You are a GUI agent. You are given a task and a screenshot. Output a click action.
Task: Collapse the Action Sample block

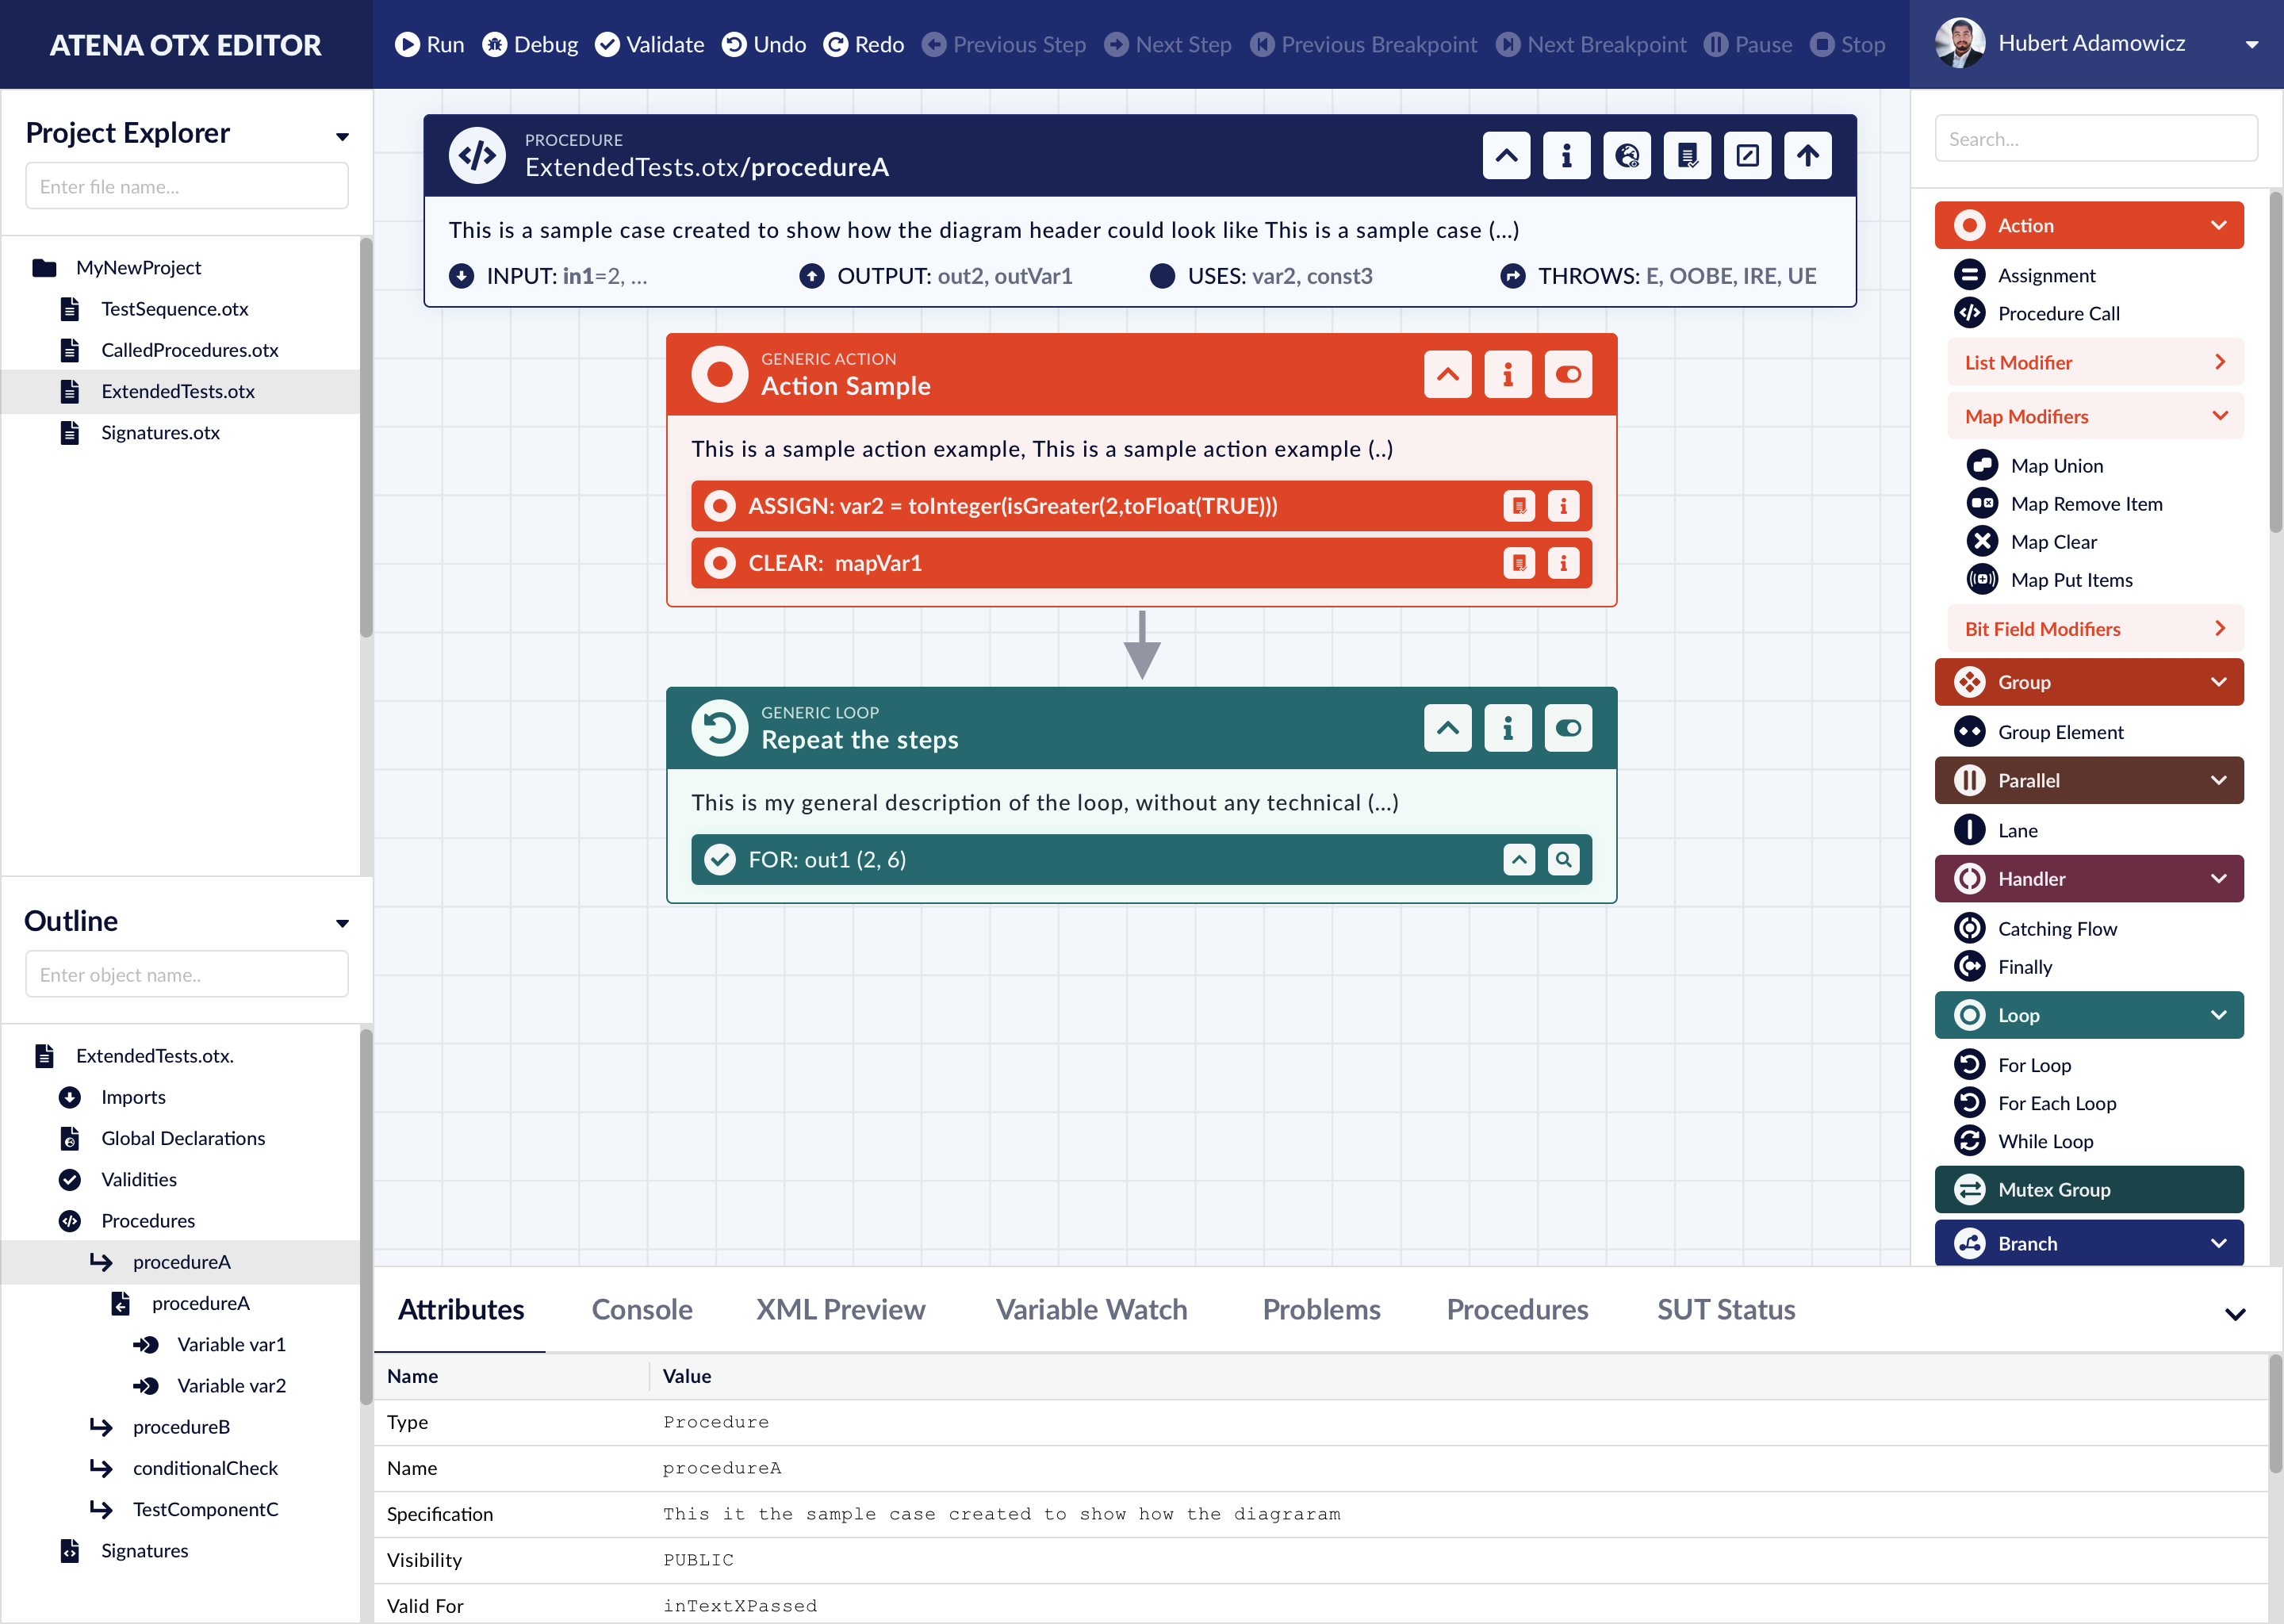(1447, 374)
